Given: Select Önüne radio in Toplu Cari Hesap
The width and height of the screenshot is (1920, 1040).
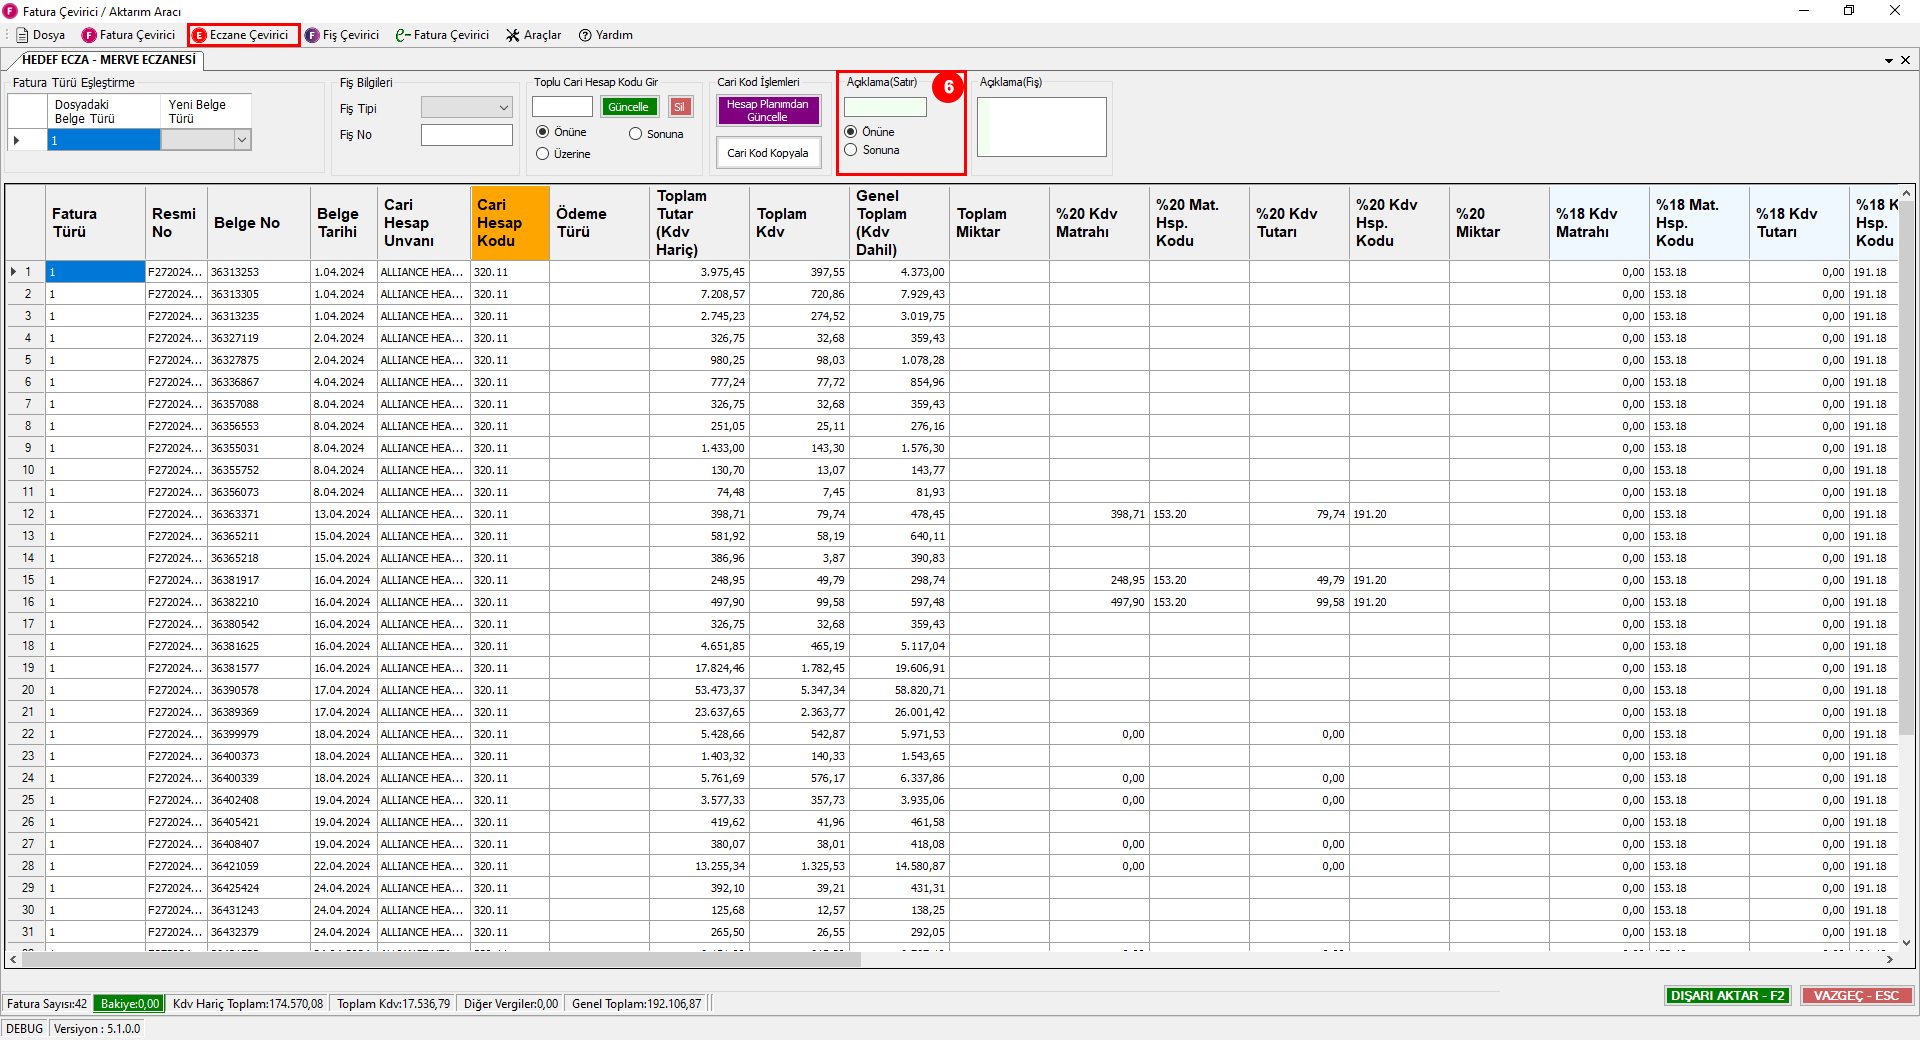Looking at the screenshot, I should pyautogui.click(x=543, y=132).
